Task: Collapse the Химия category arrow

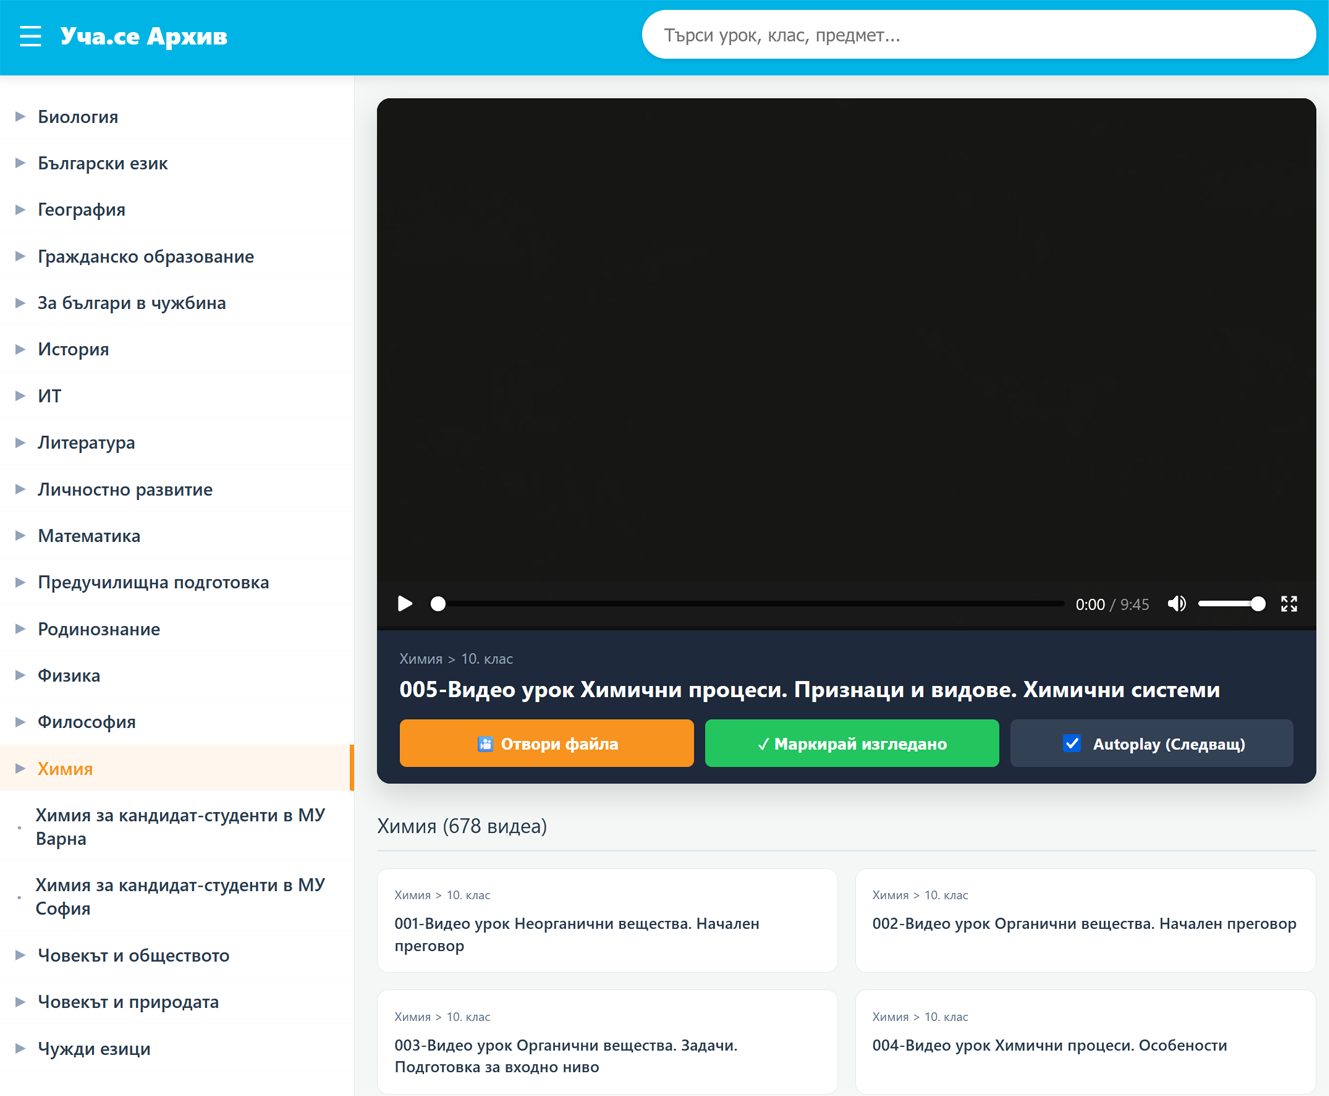Action: click(x=20, y=768)
